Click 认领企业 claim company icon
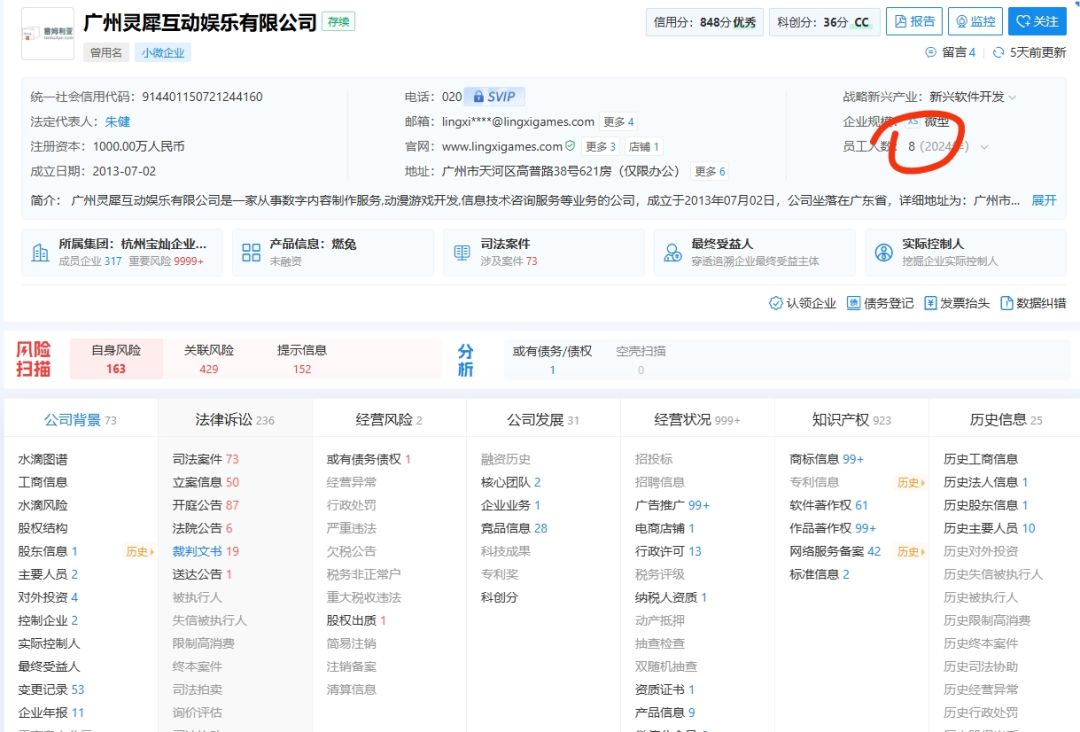The width and height of the screenshot is (1080, 732). point(776,303)
